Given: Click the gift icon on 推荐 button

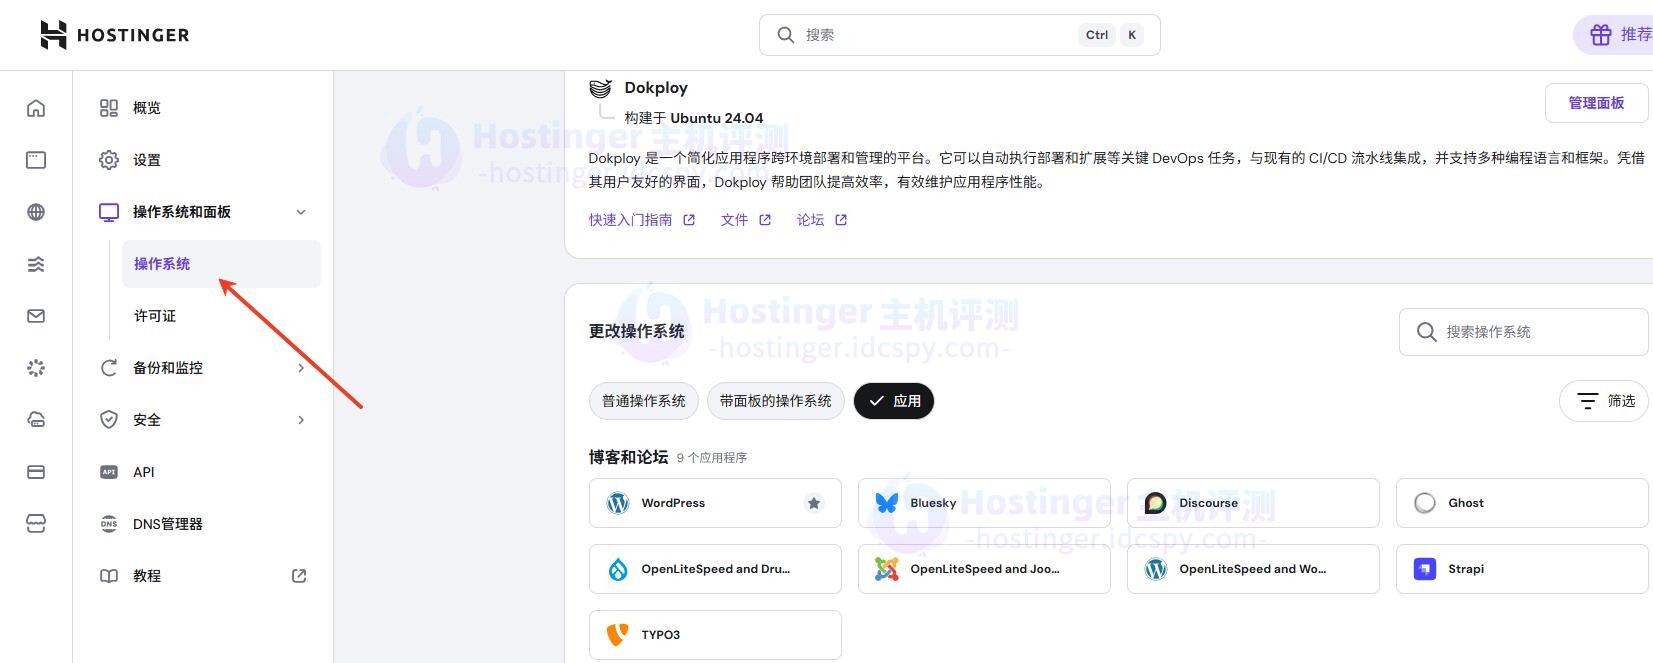Looking at the screenshot, I should (1601, 35).
